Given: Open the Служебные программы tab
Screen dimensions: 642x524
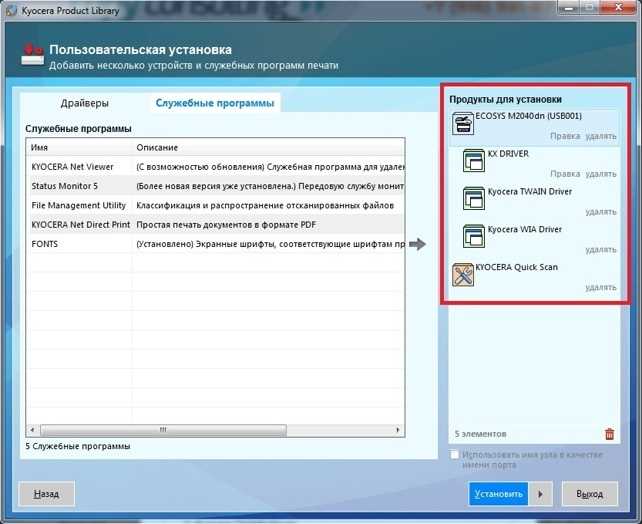Looking at the screenshot, I should 215,103.
